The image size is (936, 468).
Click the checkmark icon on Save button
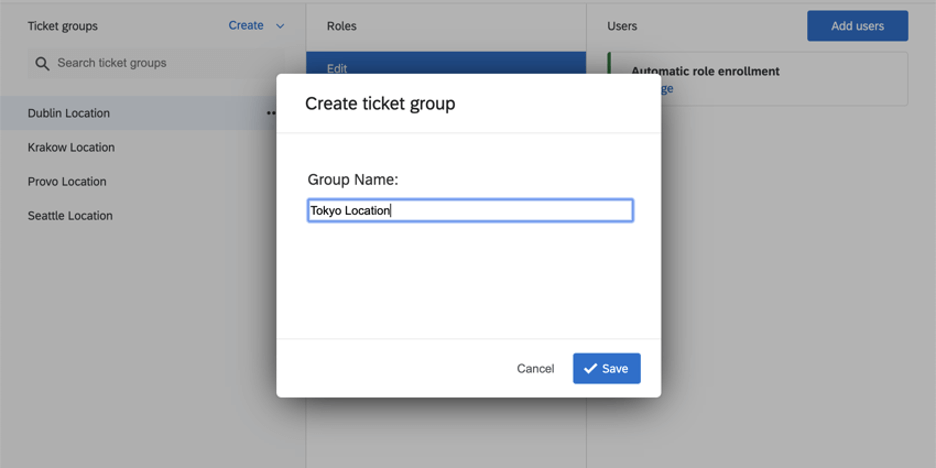590,369
